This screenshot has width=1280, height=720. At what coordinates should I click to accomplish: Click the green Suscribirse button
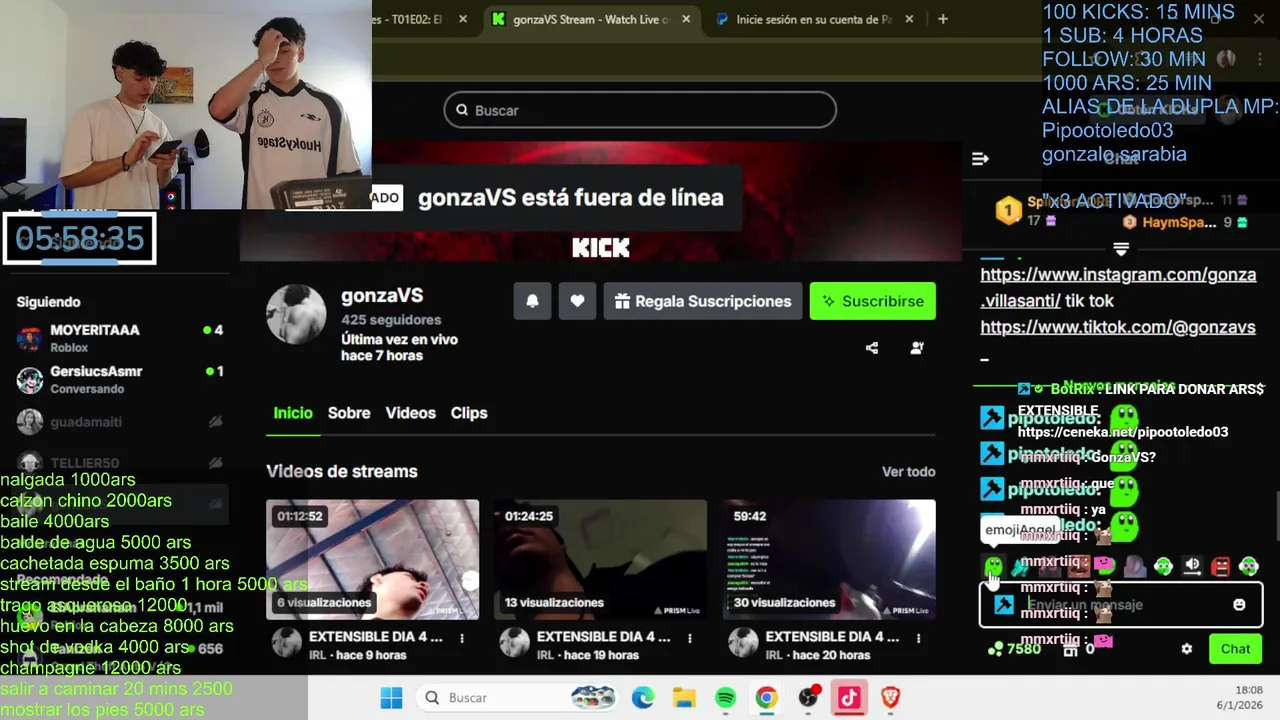[872, 301]
